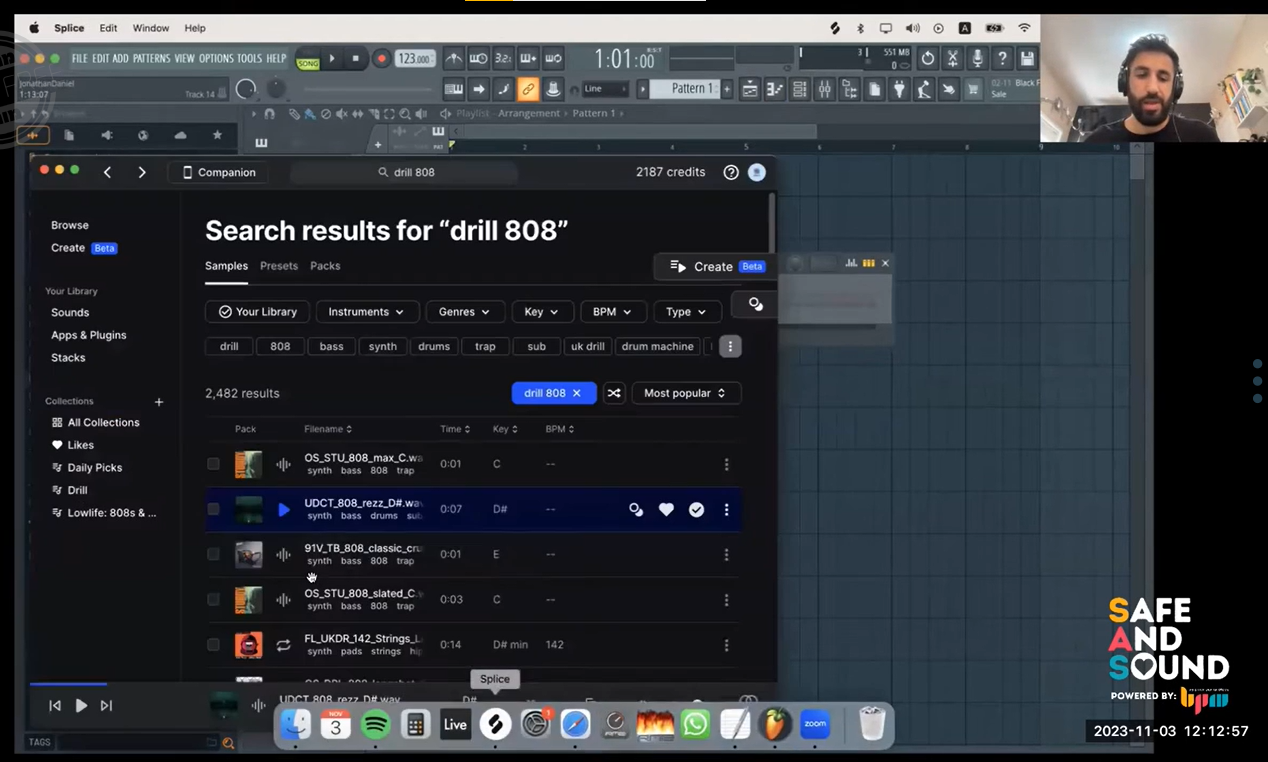
Task: Switch to the Presets tab
Action: [x=279, y=266]
